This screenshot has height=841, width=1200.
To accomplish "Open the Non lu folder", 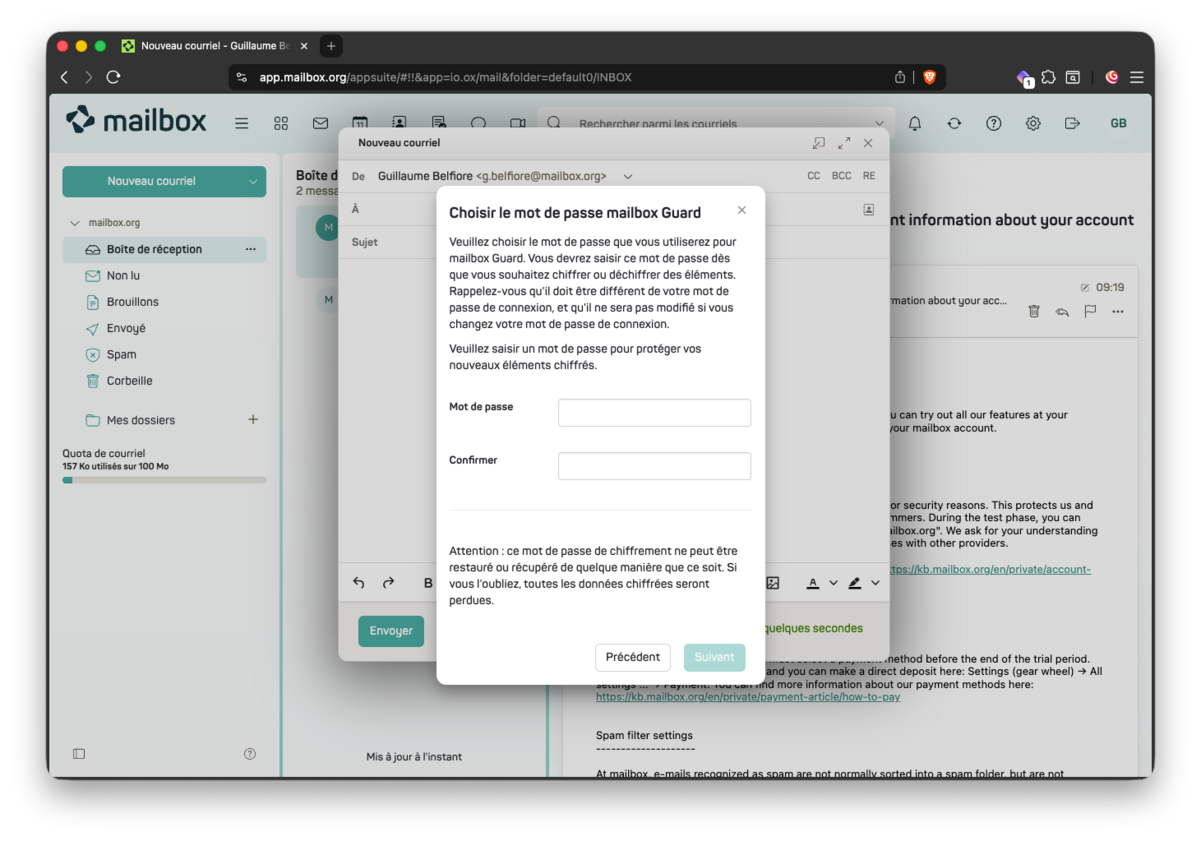I will click(164, 276).
